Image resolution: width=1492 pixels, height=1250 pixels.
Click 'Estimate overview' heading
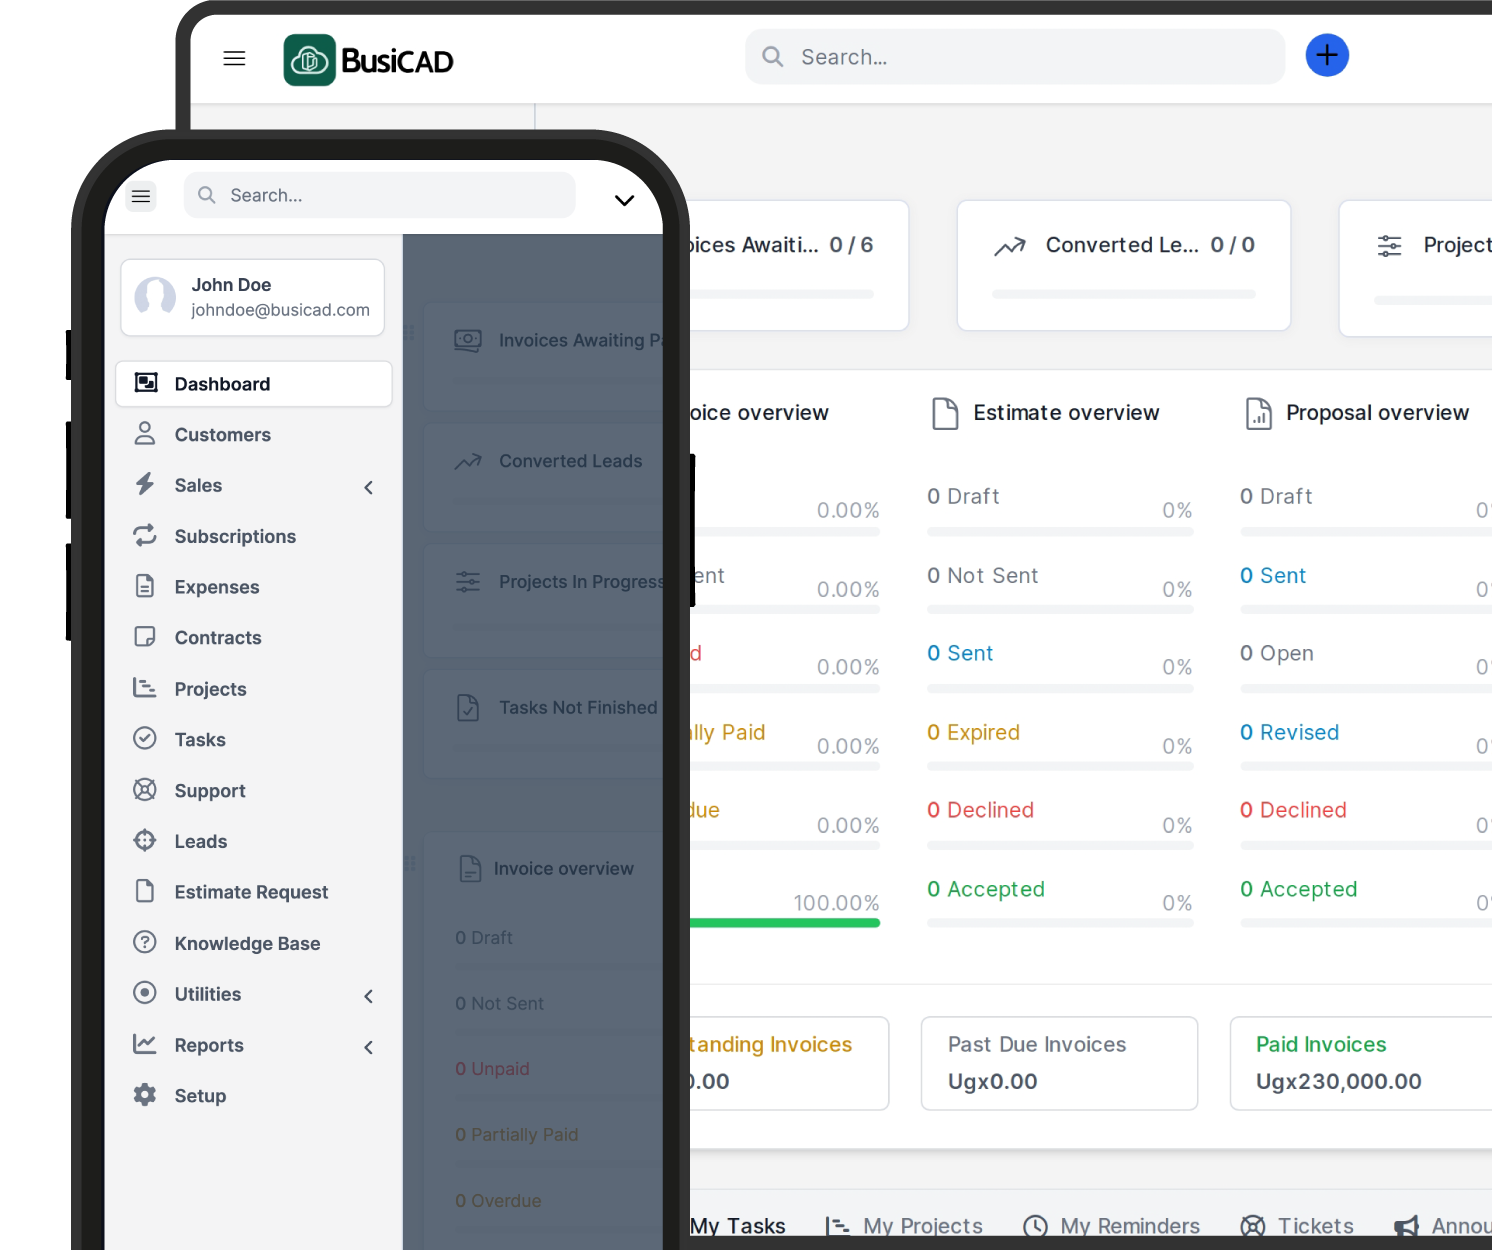[1066, 413]
